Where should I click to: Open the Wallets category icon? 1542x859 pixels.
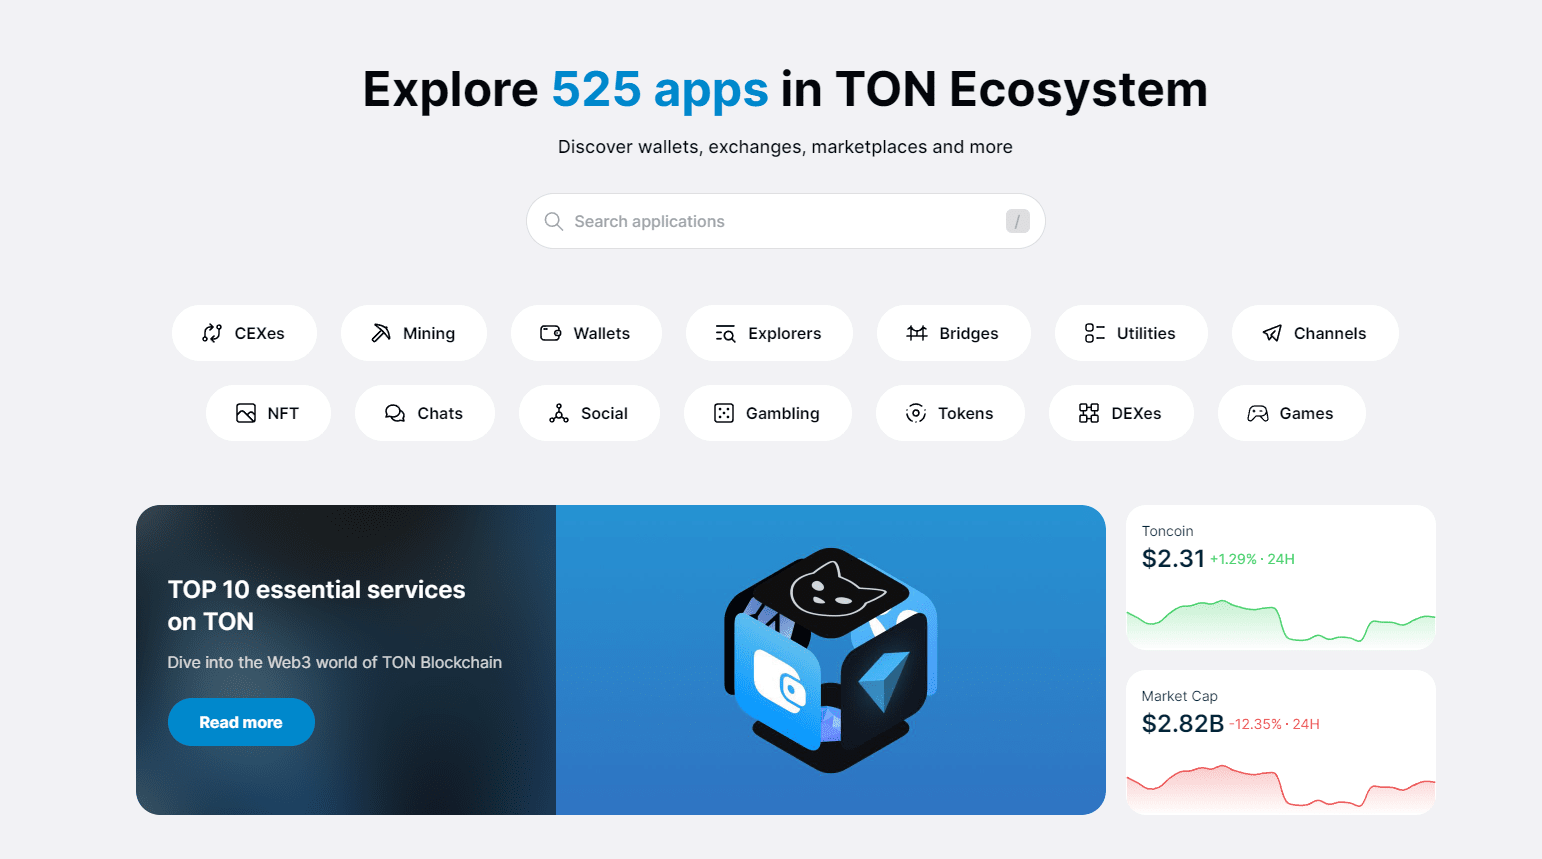tap(551, 333)
